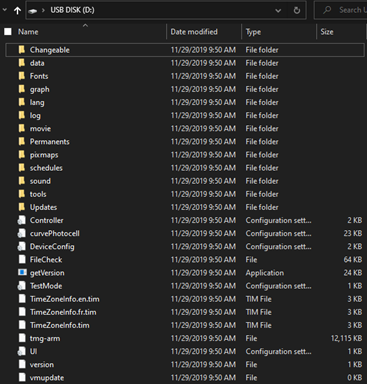Select the sound folder icon

coord(22,181)
